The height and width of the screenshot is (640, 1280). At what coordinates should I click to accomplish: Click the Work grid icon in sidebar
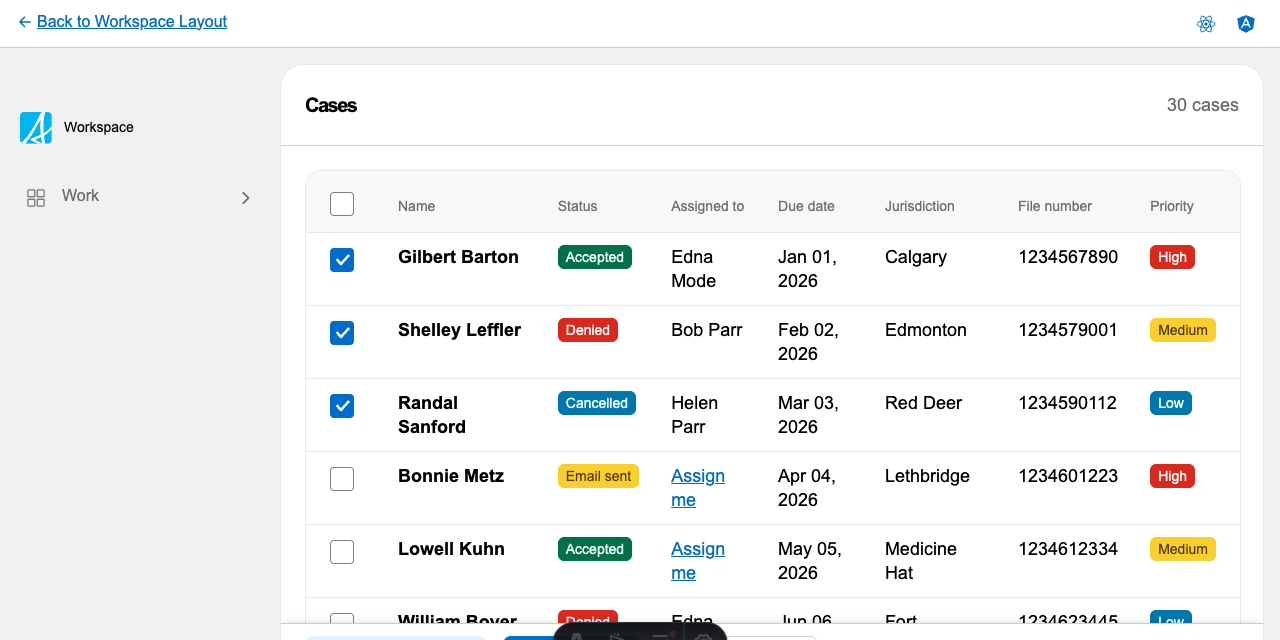36,198
